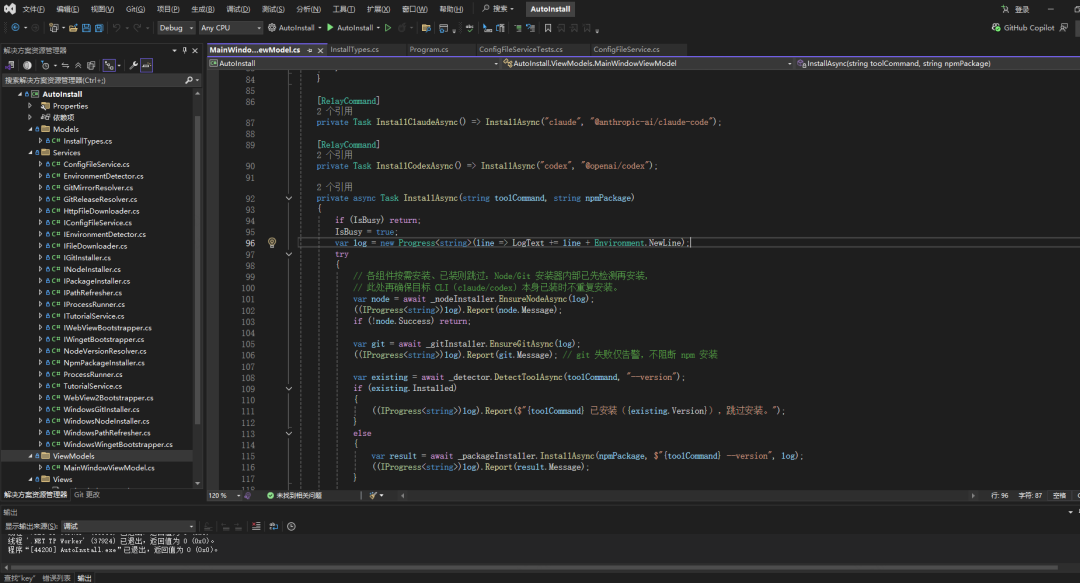Switch to ConfigFileServiceTests.cs tab

point(521,50)
